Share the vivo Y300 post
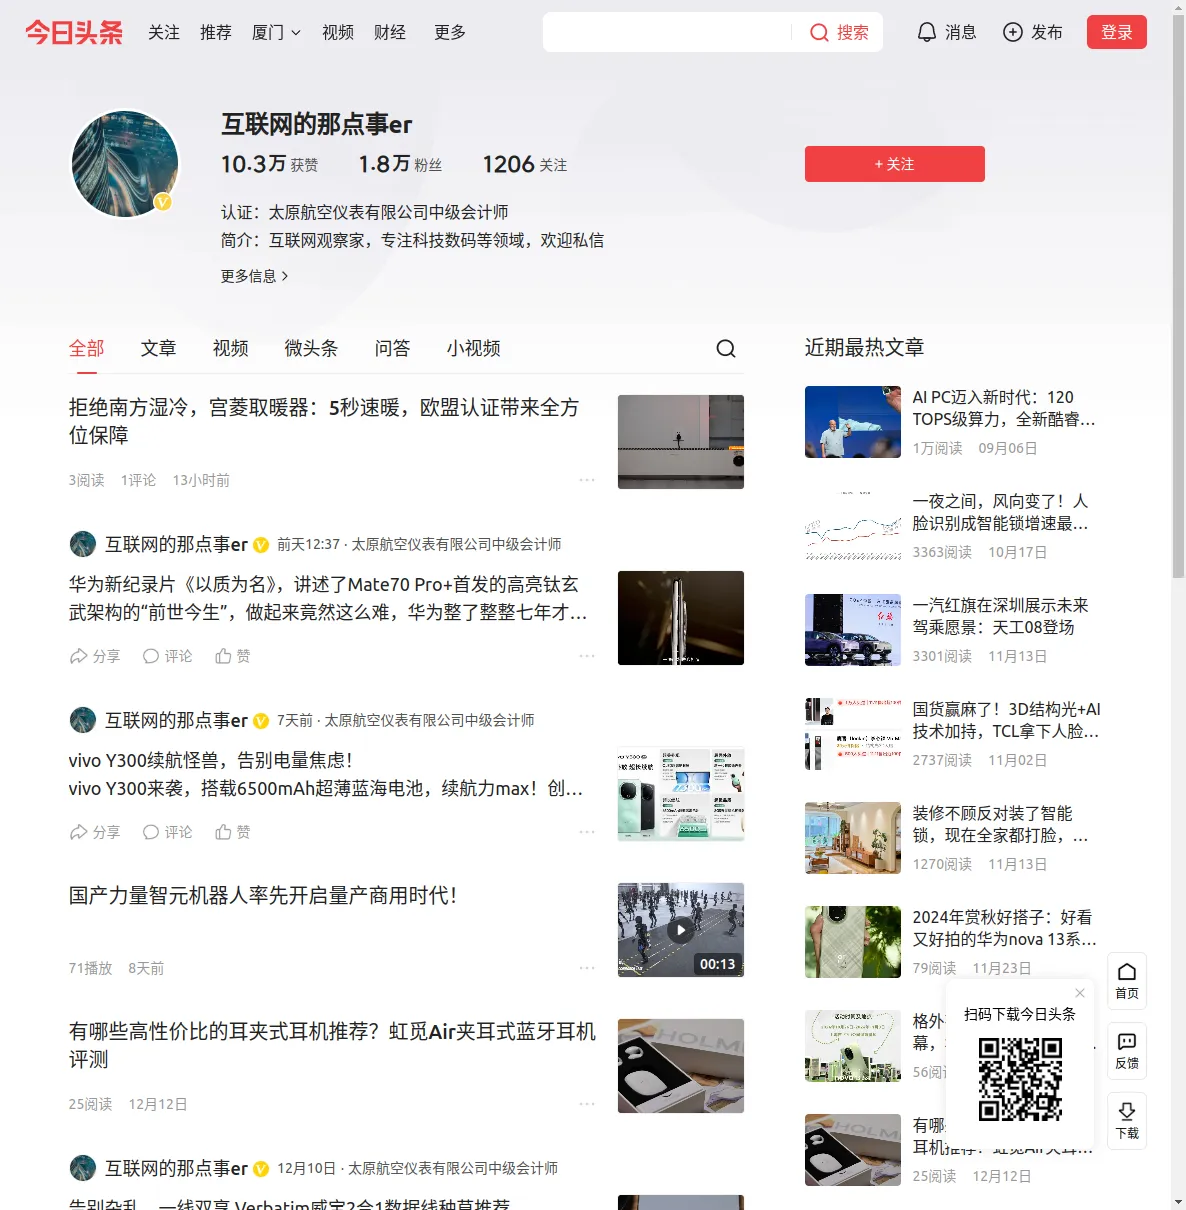 tap(94, 832)
